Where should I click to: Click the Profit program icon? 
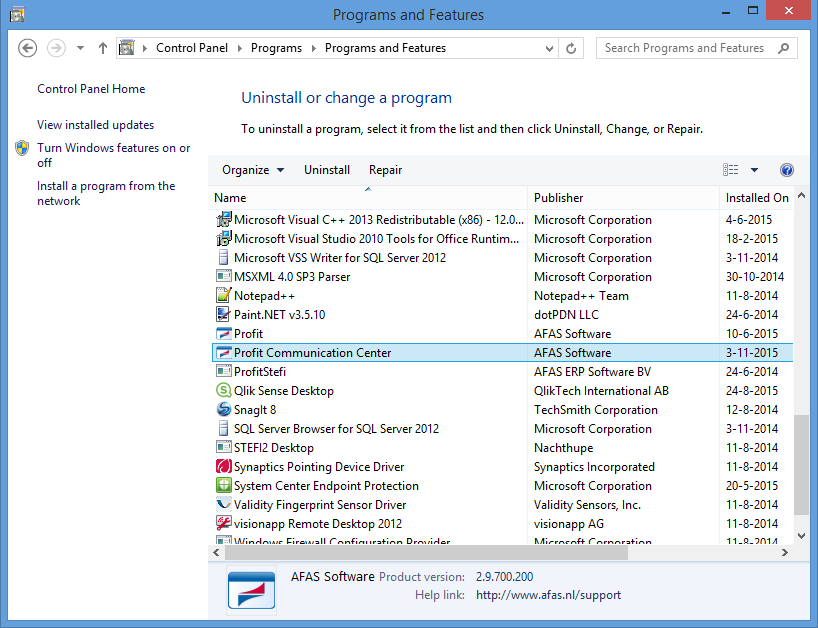pyautogui.click(x=224, y=334)
